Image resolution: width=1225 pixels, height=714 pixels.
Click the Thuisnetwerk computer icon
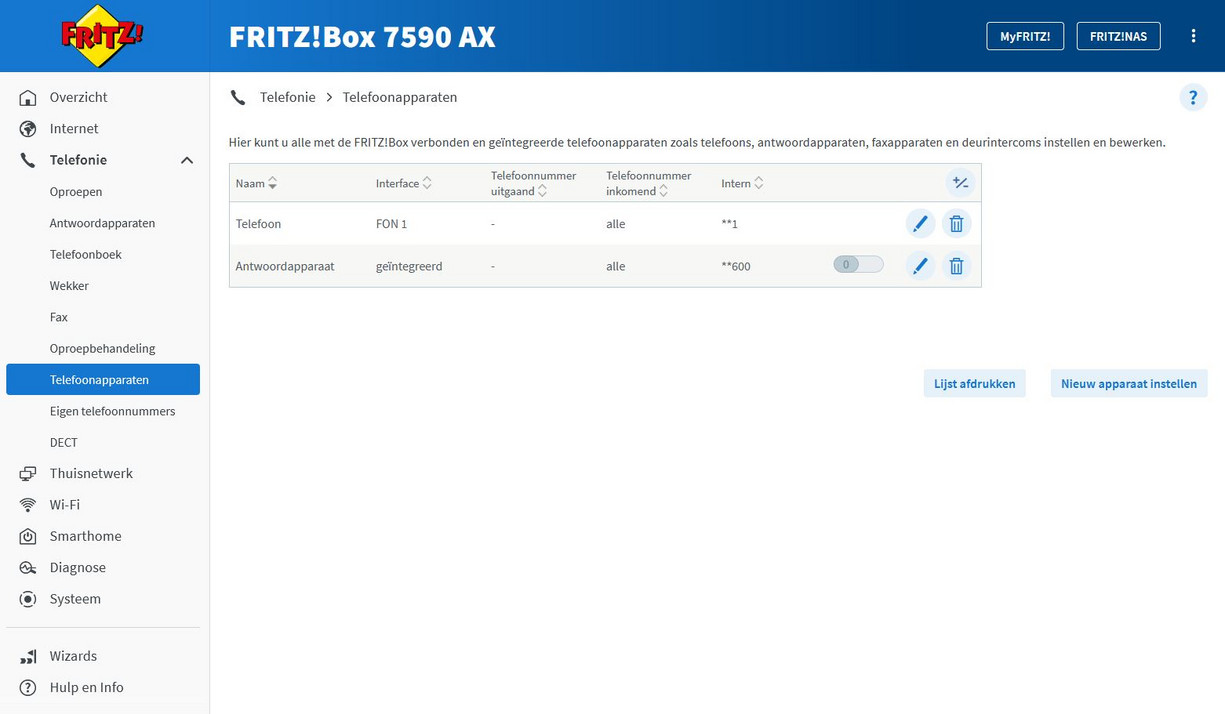(x=28, y=474)
